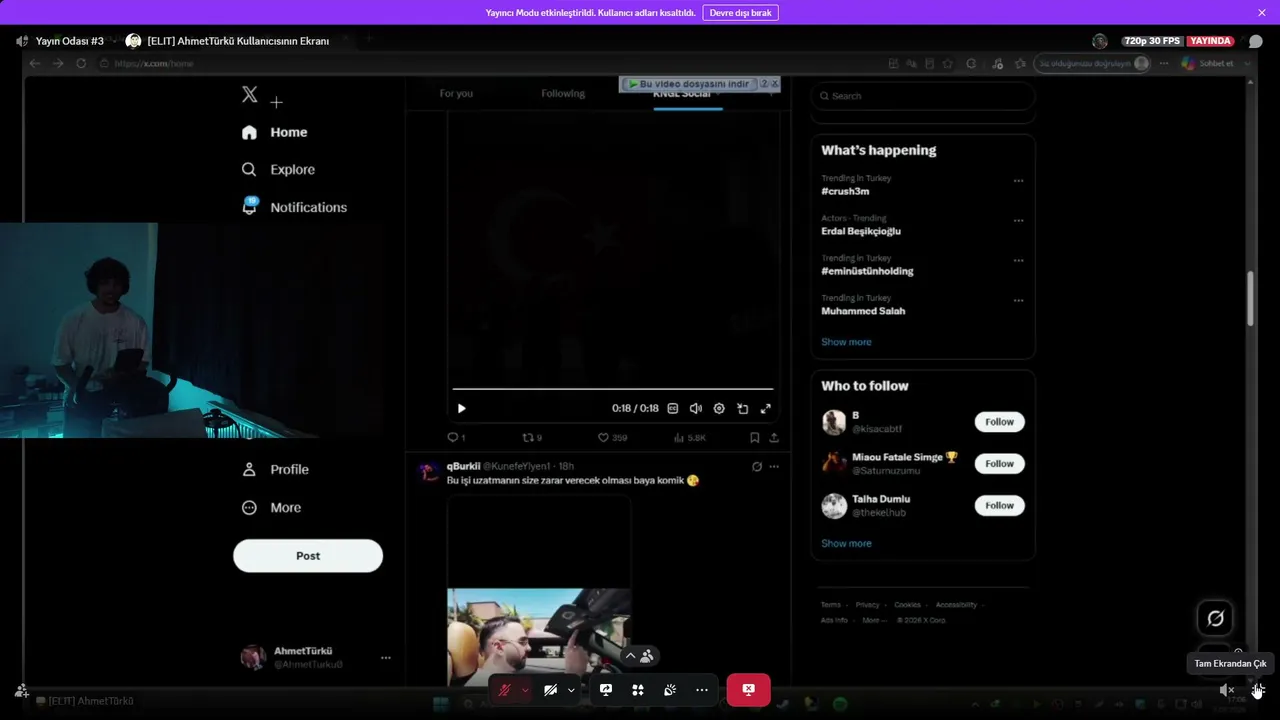
Task: Switch to the Following tab
Action: tap(563, 94)
